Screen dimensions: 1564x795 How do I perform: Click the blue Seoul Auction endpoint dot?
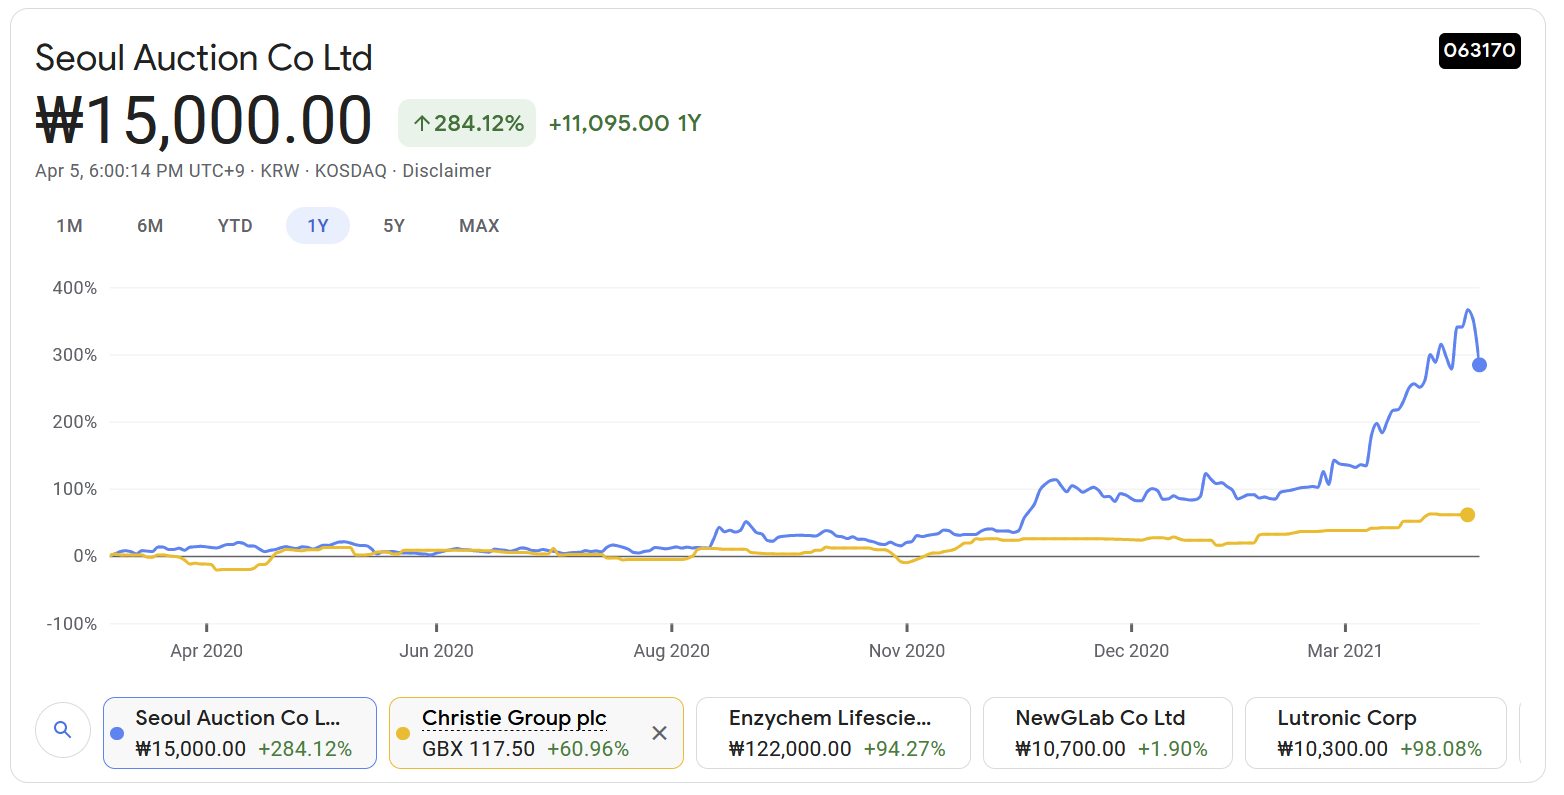[1479, 365]
